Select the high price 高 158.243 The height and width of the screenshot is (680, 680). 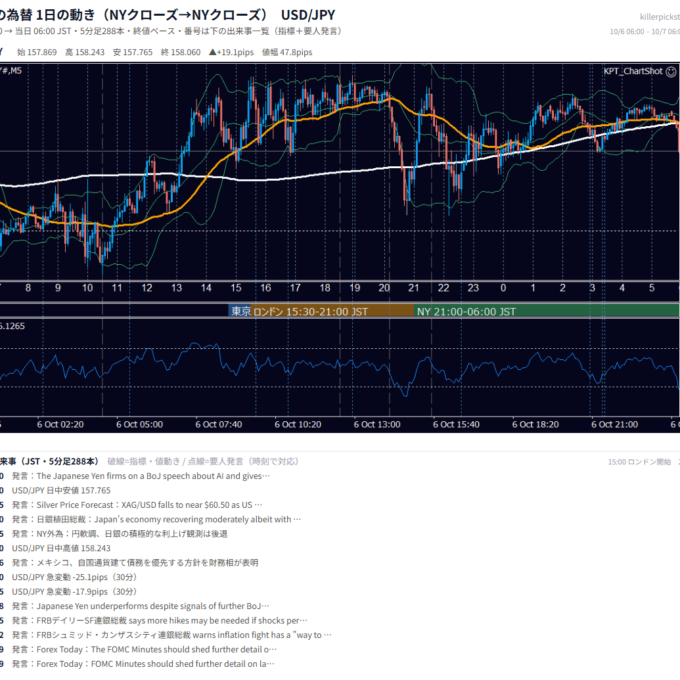tap(85, 52)
